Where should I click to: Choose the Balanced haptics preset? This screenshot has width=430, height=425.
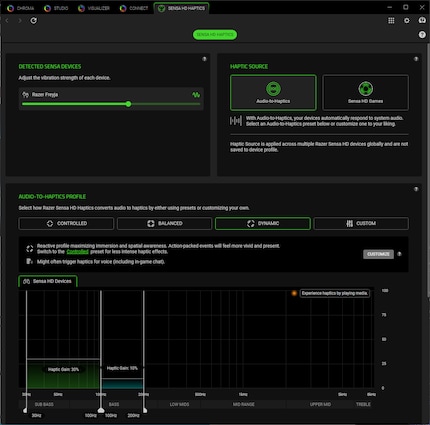(x=164, y=223)
